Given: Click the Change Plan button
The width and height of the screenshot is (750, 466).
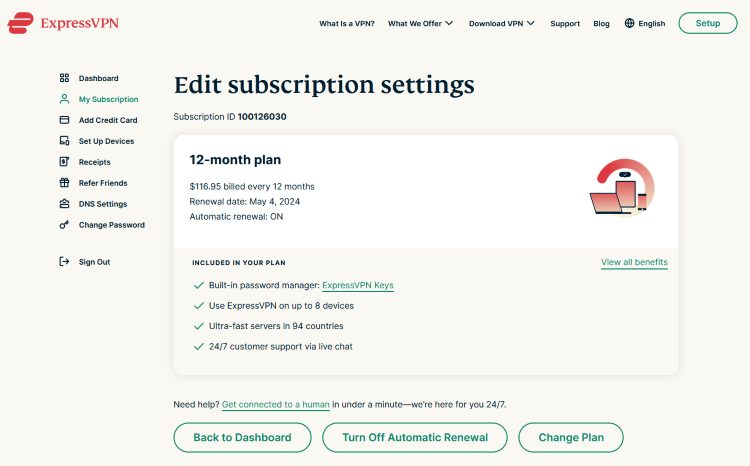Looking at the screenshot, I should click(571, 437).
